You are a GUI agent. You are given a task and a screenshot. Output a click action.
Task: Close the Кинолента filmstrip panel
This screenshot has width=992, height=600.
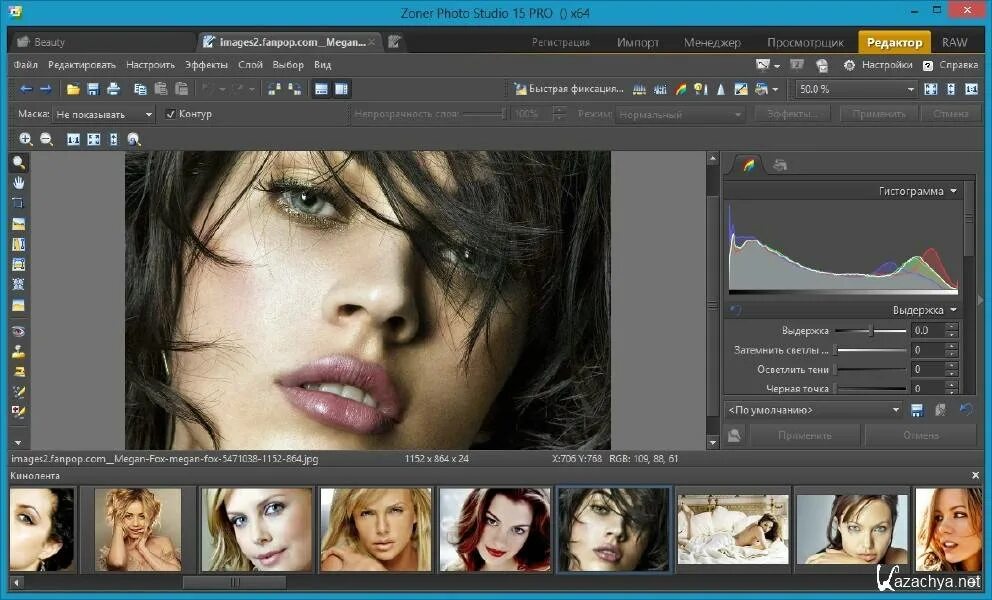(x=976, y=475)
